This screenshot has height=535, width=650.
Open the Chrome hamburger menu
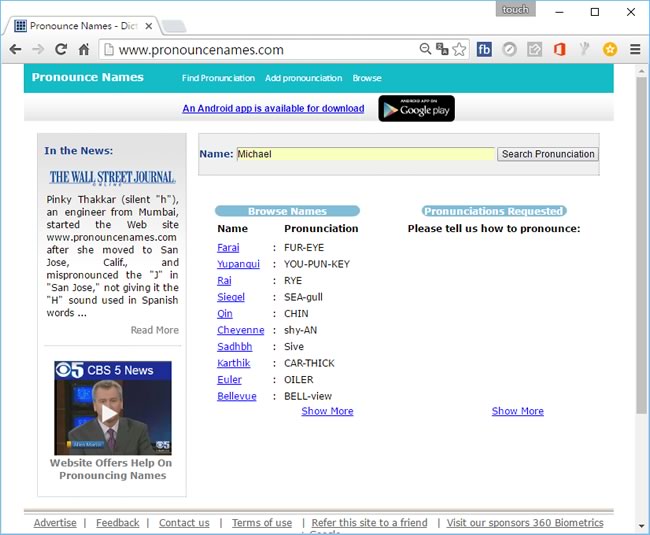pyautogui.click(x=635, y=49)
